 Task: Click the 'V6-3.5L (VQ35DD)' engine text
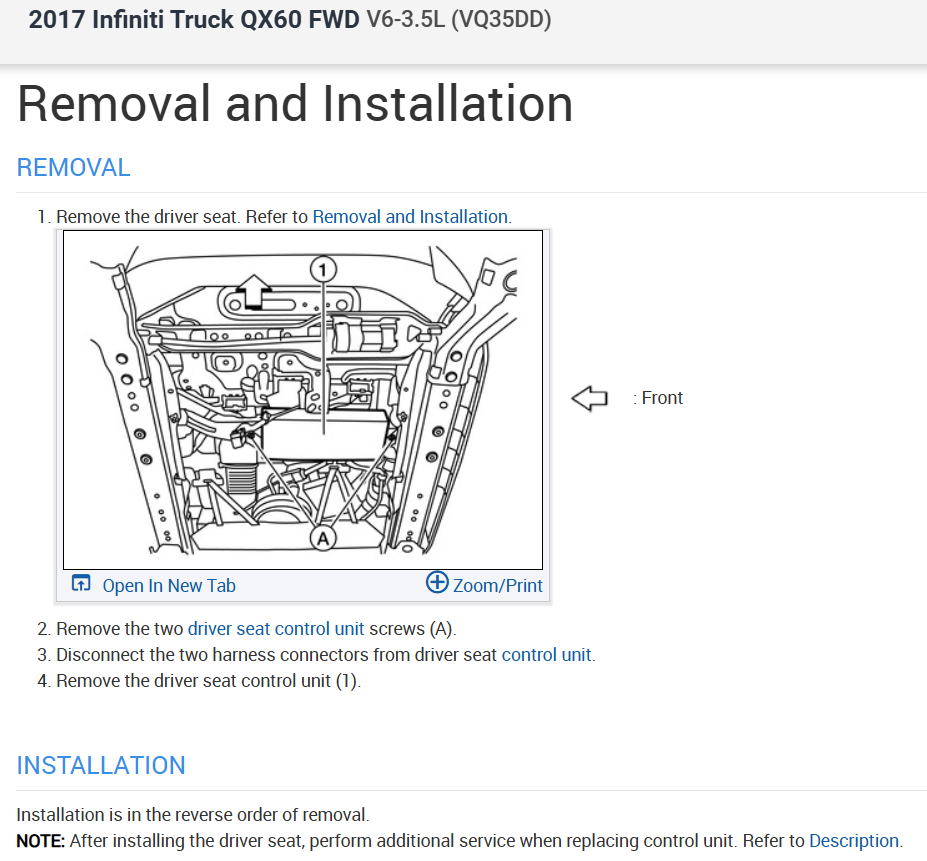click(x=459, y=20)
